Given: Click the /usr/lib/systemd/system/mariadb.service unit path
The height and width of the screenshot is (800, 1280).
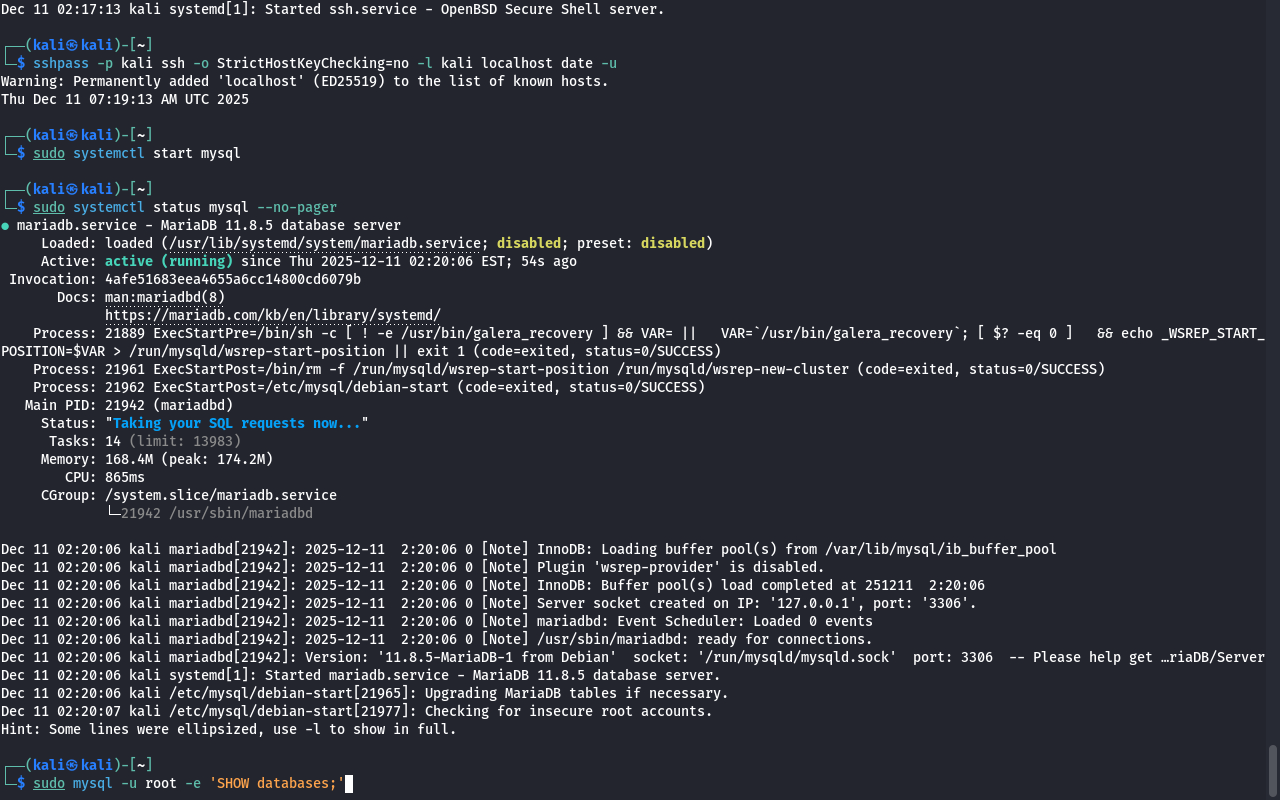Looking at the screenshot, I should [x=324, y=243].
